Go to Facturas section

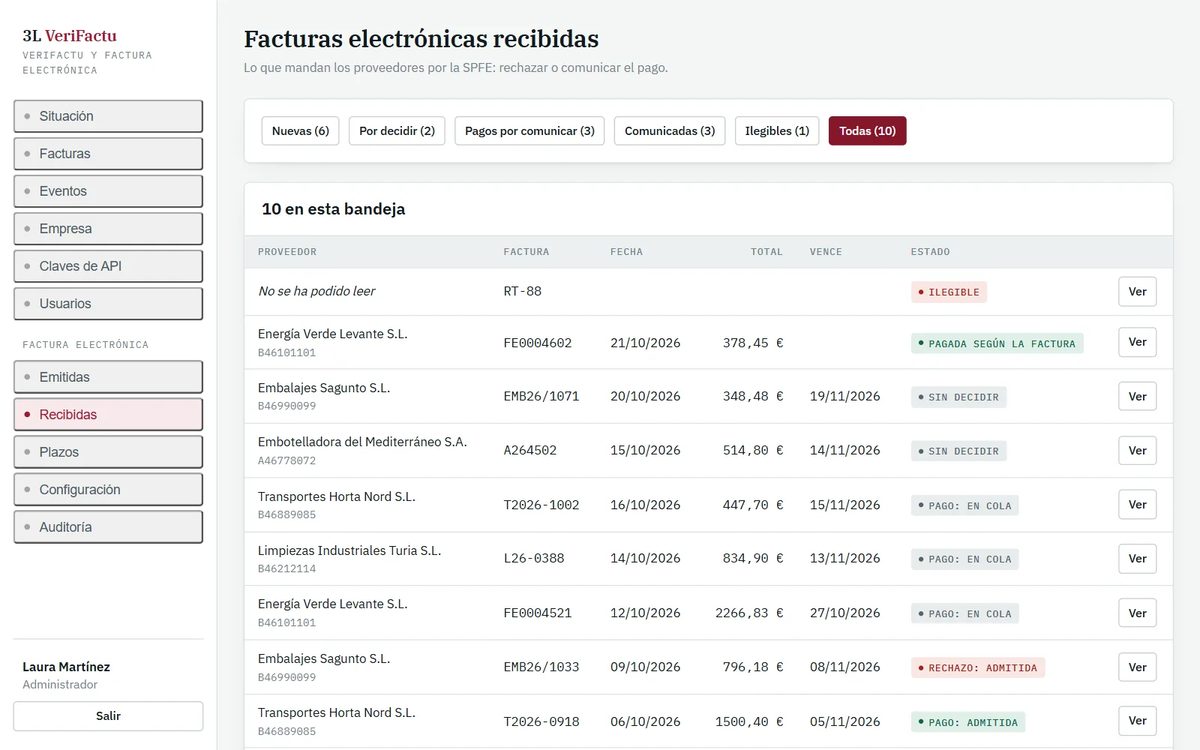[108, 153]
